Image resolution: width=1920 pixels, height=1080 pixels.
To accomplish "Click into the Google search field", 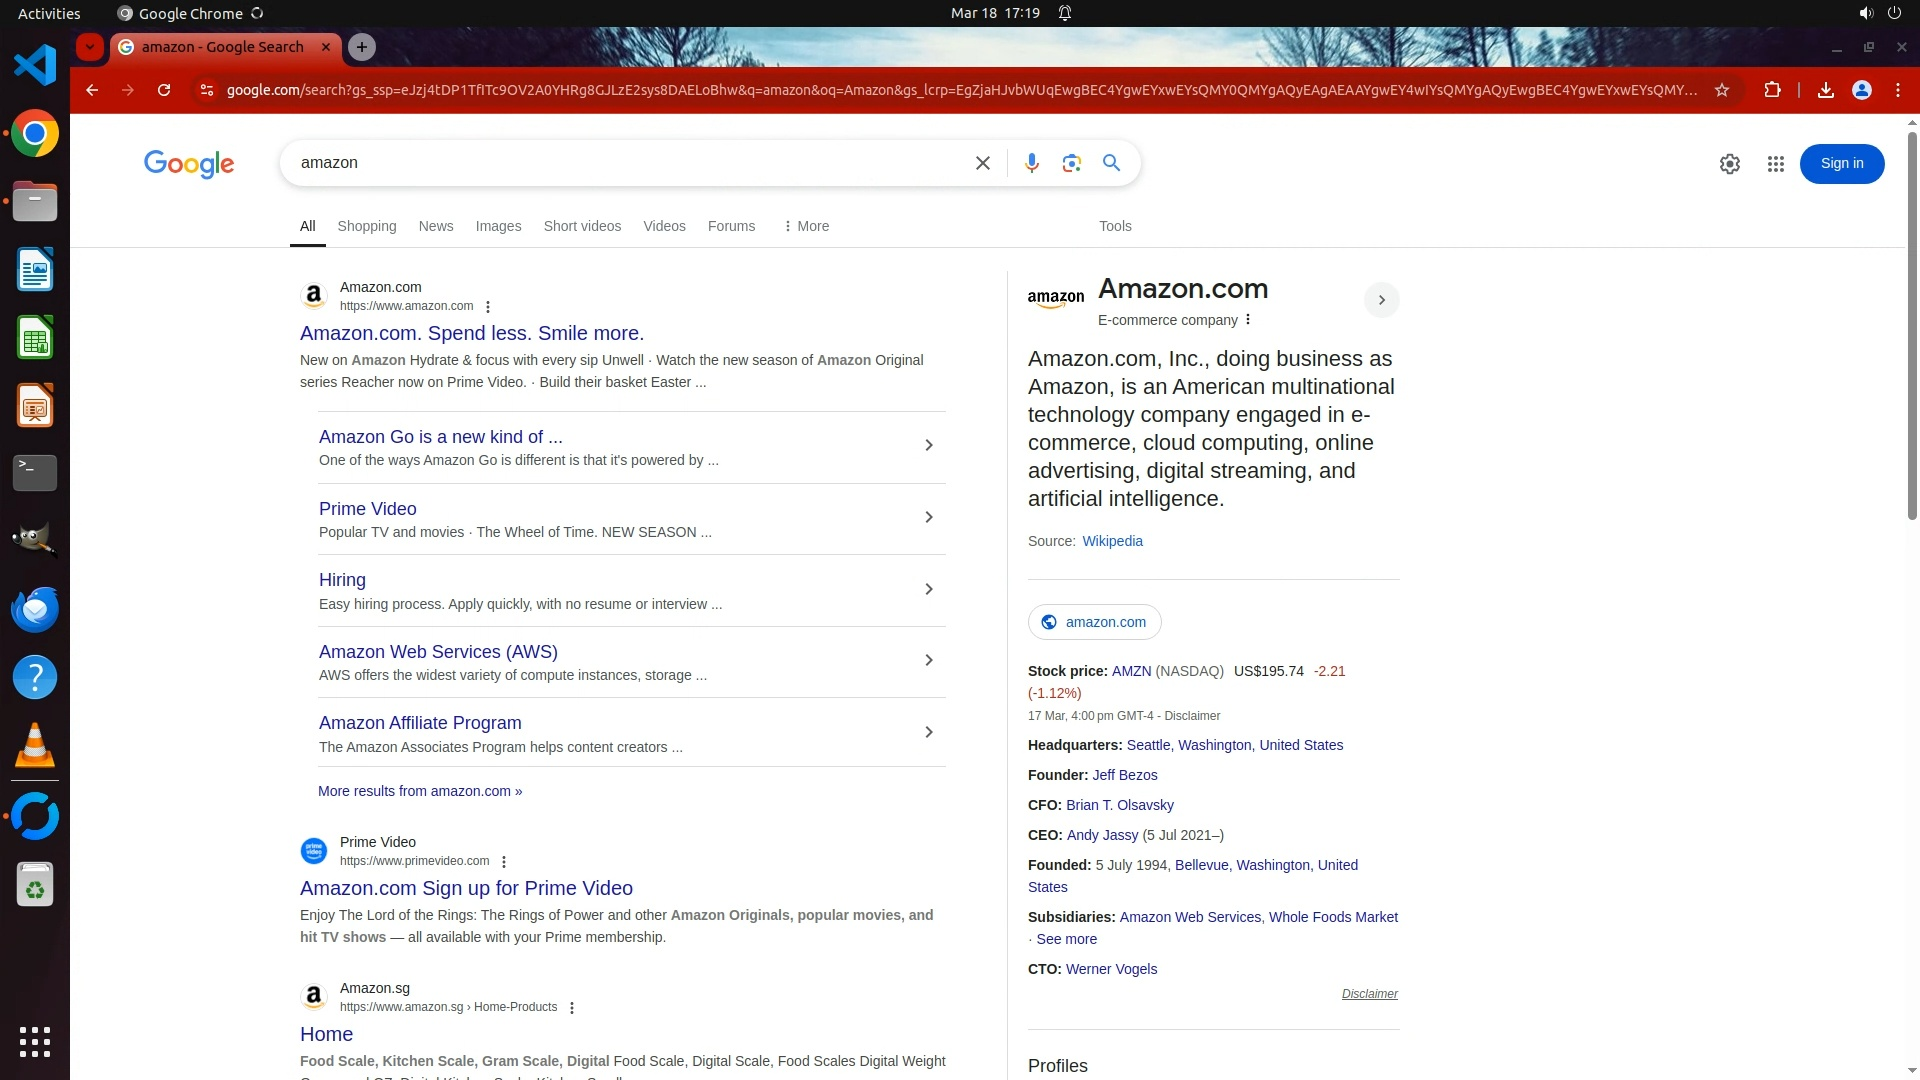I will coord(620,163).
